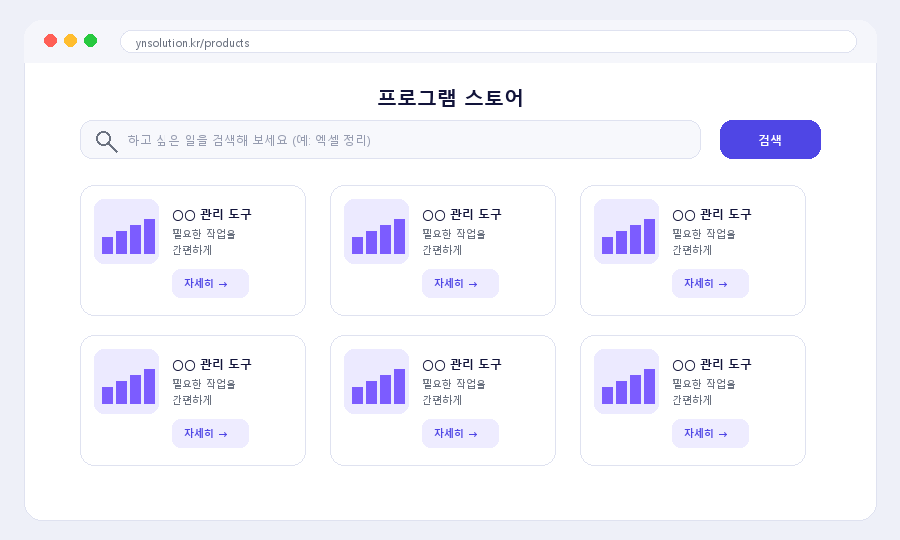Screen dimensions: 900x540
Task: Click the green maximize window dot
Action: coord(91,41)
